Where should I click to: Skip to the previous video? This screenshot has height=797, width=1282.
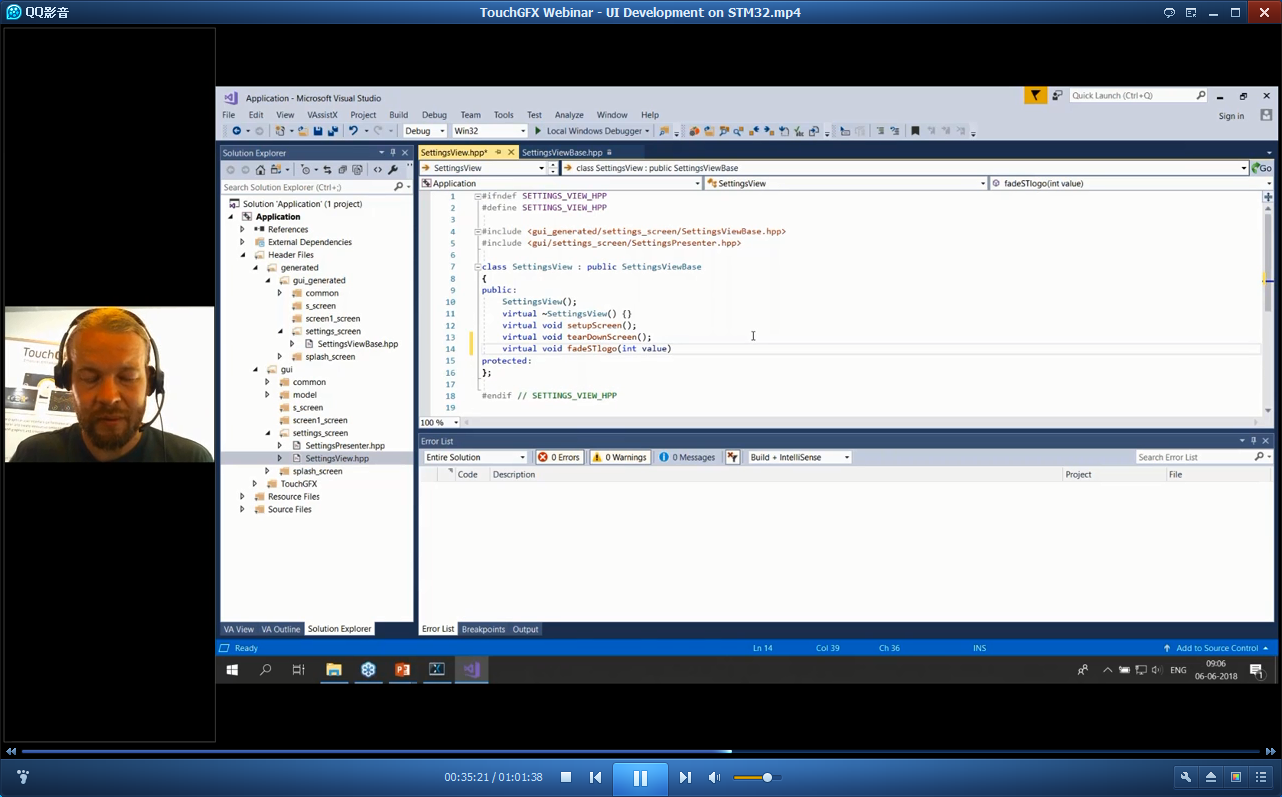pyautogui.click(x=596, y=777)
